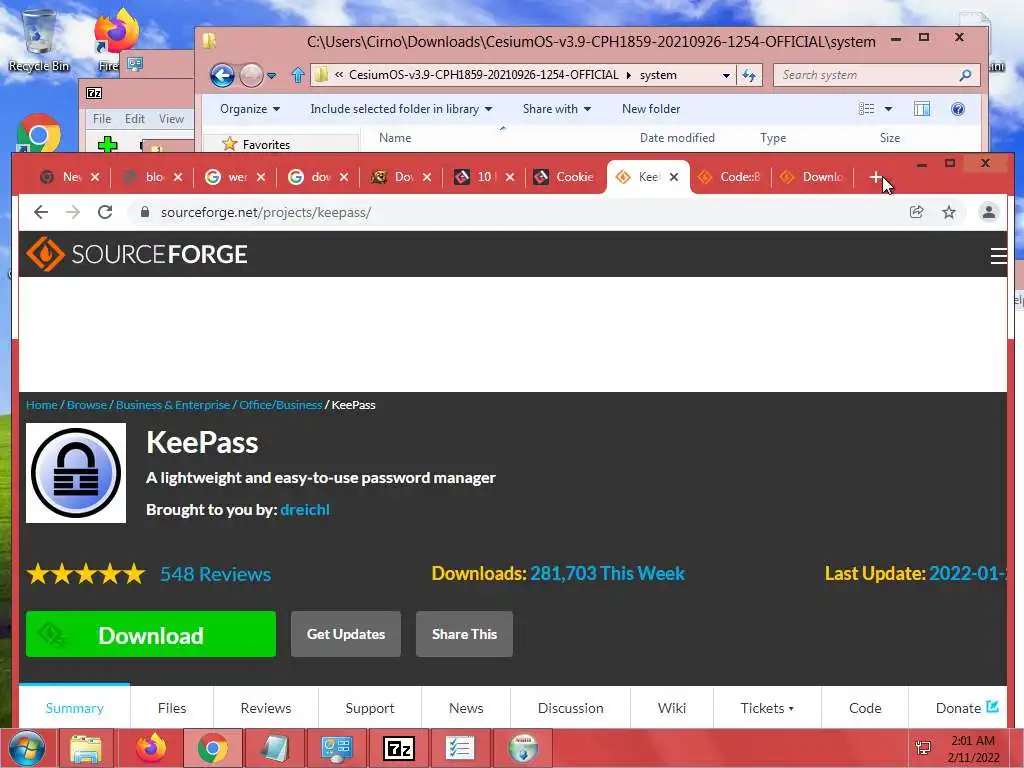This screenshot has height=768, width=1024.
Task: Open the 548 Reviews link
Action: pos(216,574)
